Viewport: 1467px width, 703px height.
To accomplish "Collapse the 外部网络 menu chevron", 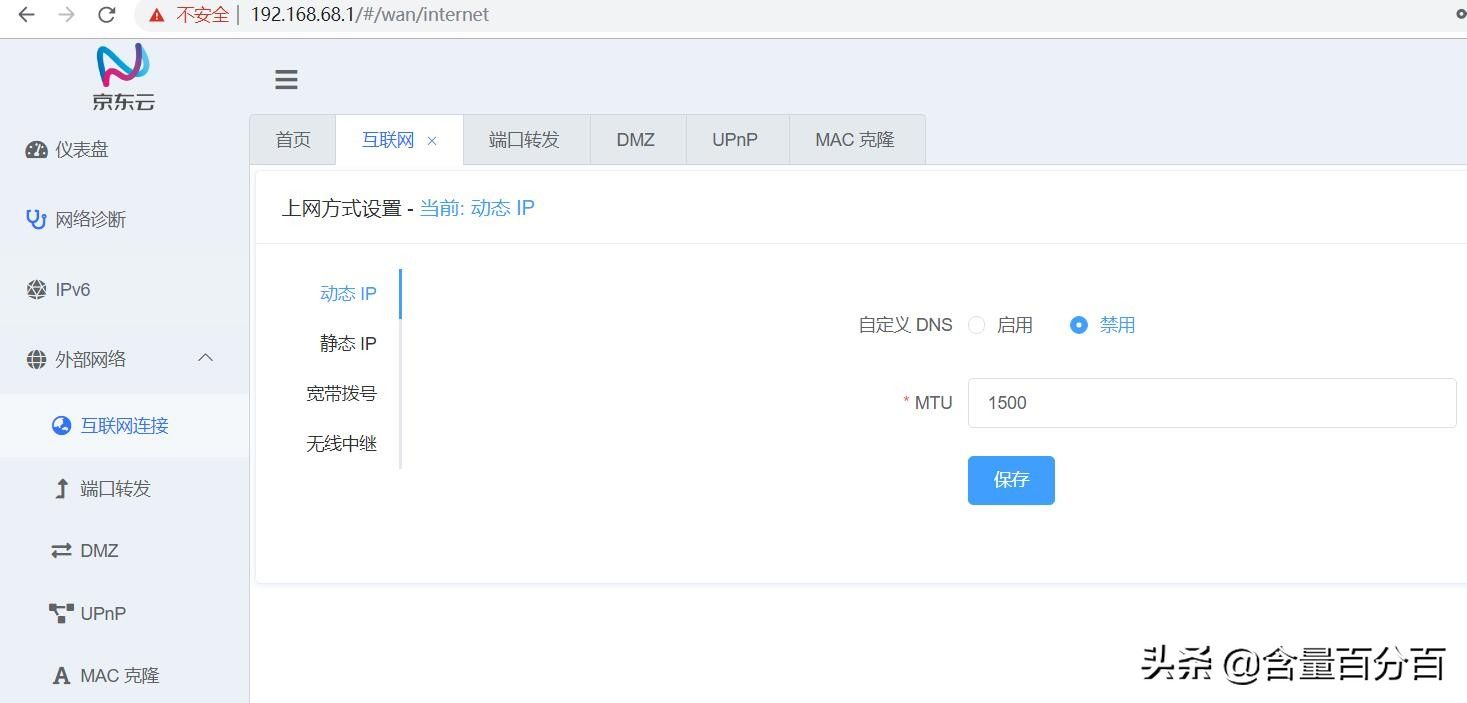I will tap(206, 358).
